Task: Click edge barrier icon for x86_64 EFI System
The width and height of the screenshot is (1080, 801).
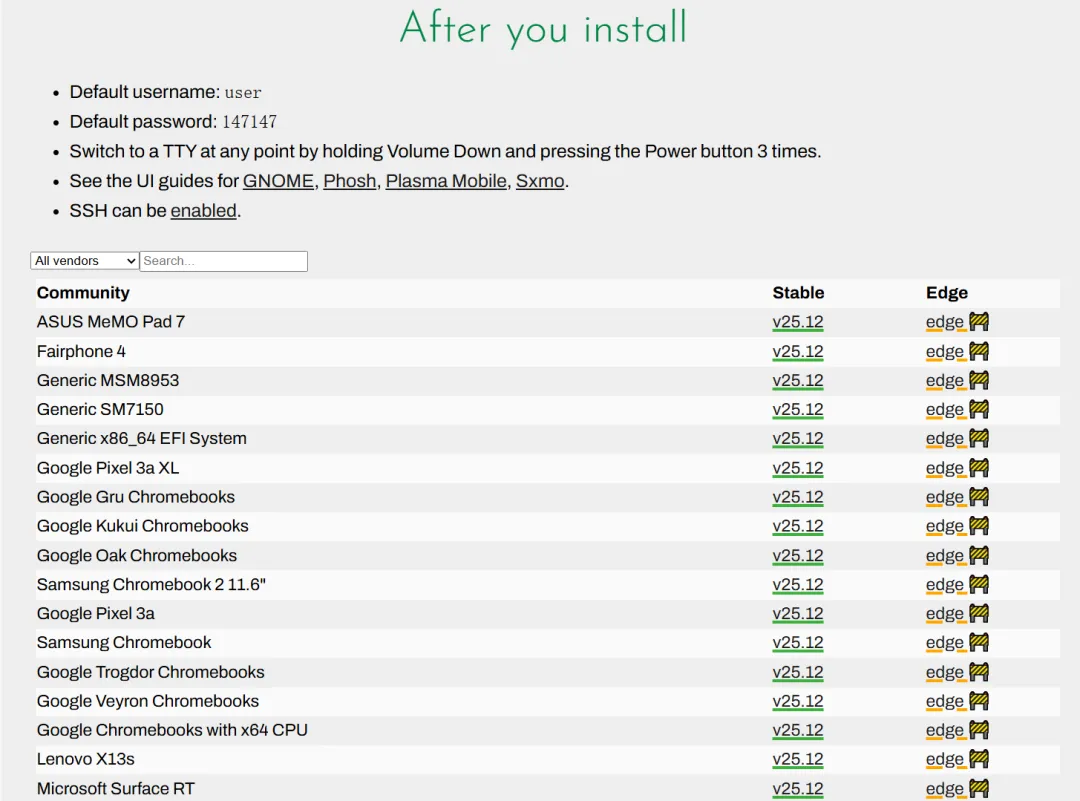Action: tap(979, 438)
